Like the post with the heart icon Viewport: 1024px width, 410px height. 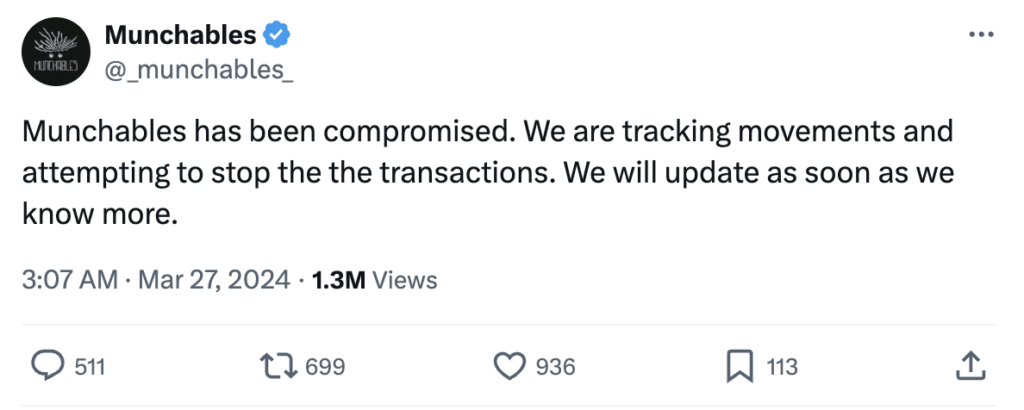[x=510, y=366]
